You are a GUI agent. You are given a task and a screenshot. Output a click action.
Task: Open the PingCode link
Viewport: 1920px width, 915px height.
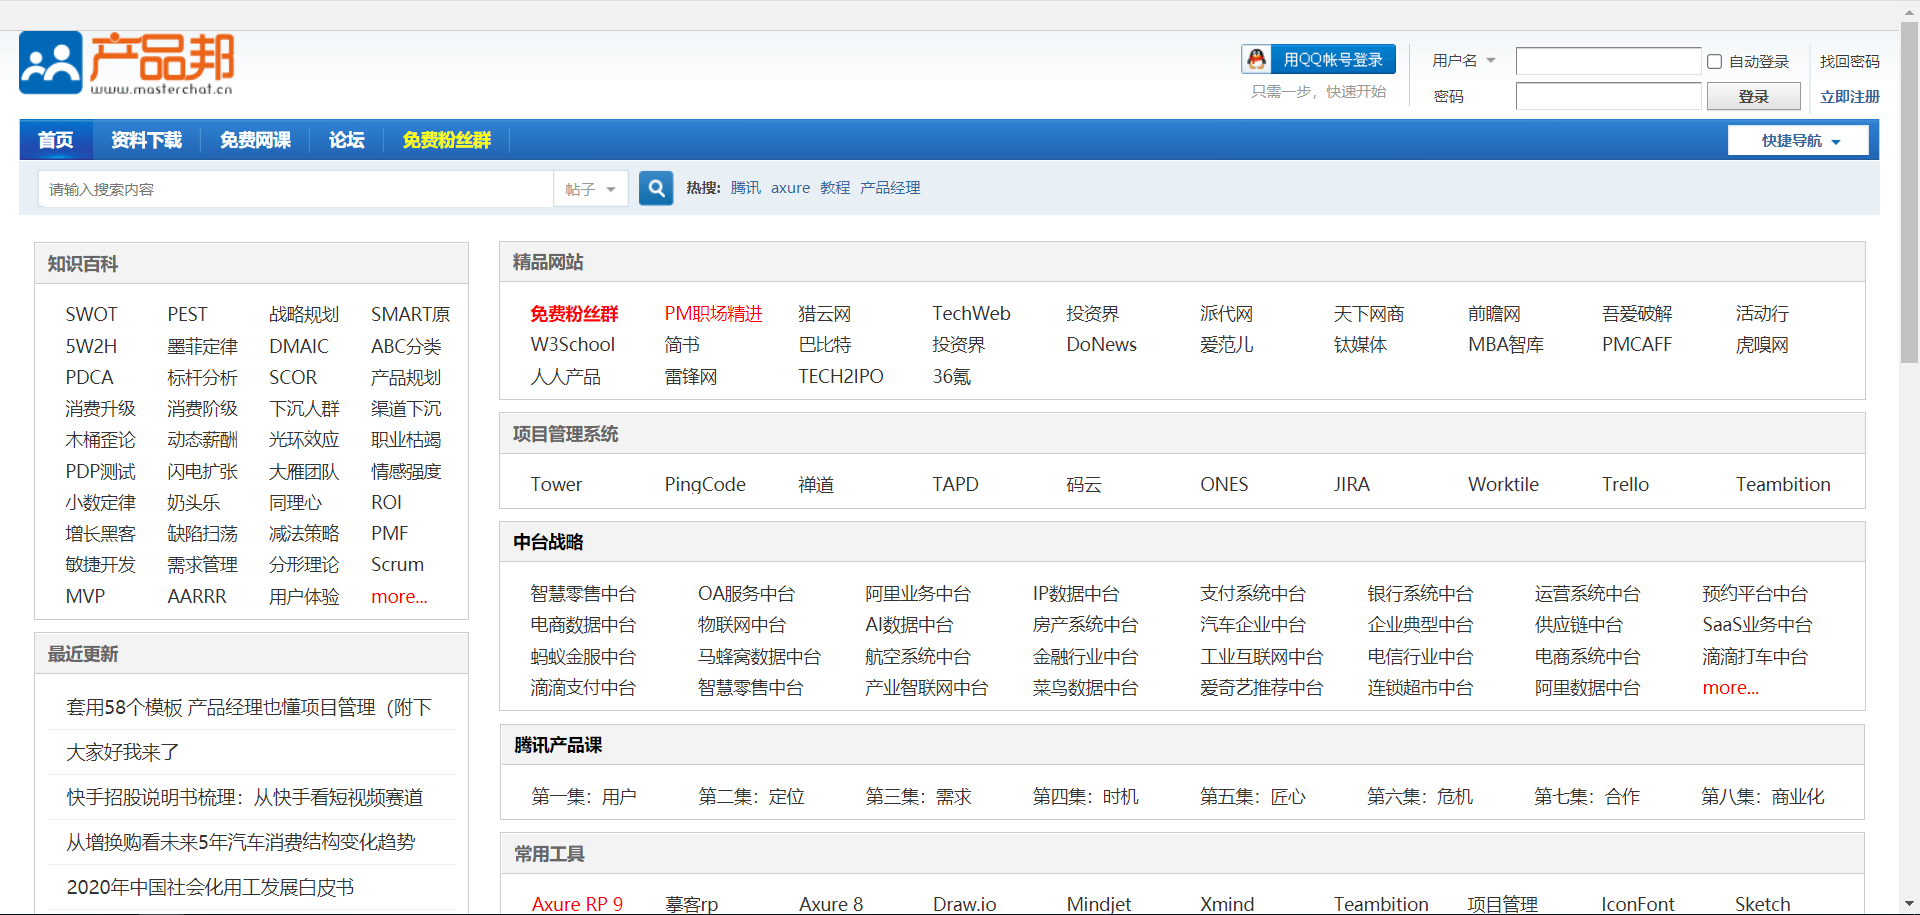(x=705, y=484)
